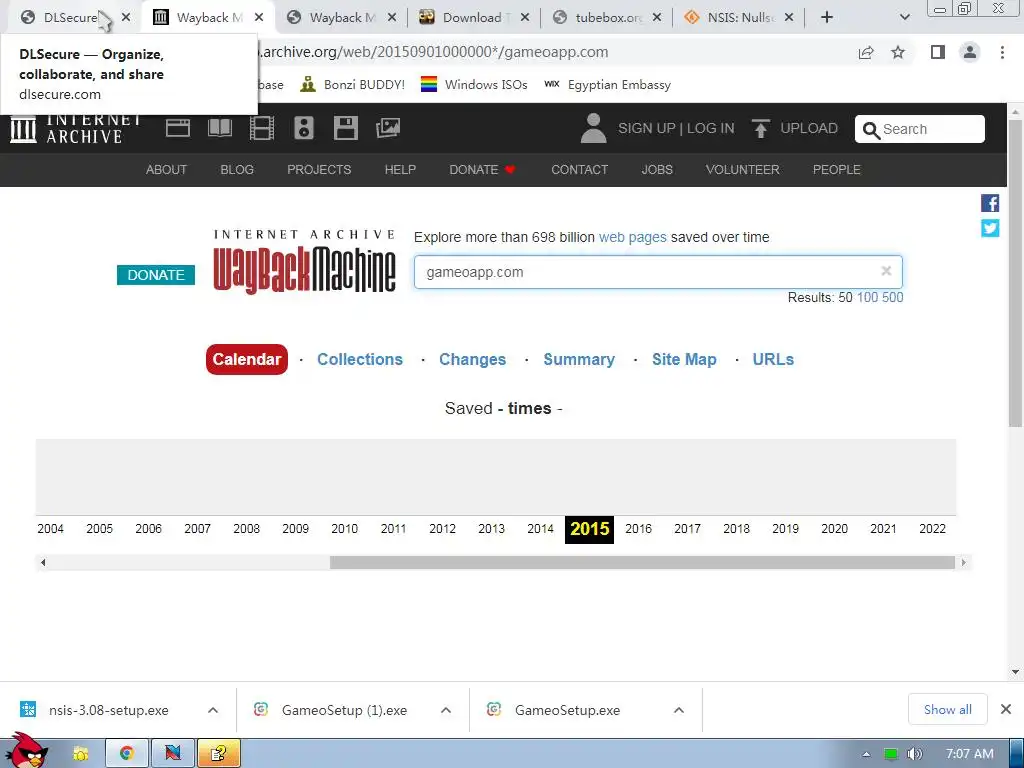Open the tab search dropdown arrow

coord(904,18)
